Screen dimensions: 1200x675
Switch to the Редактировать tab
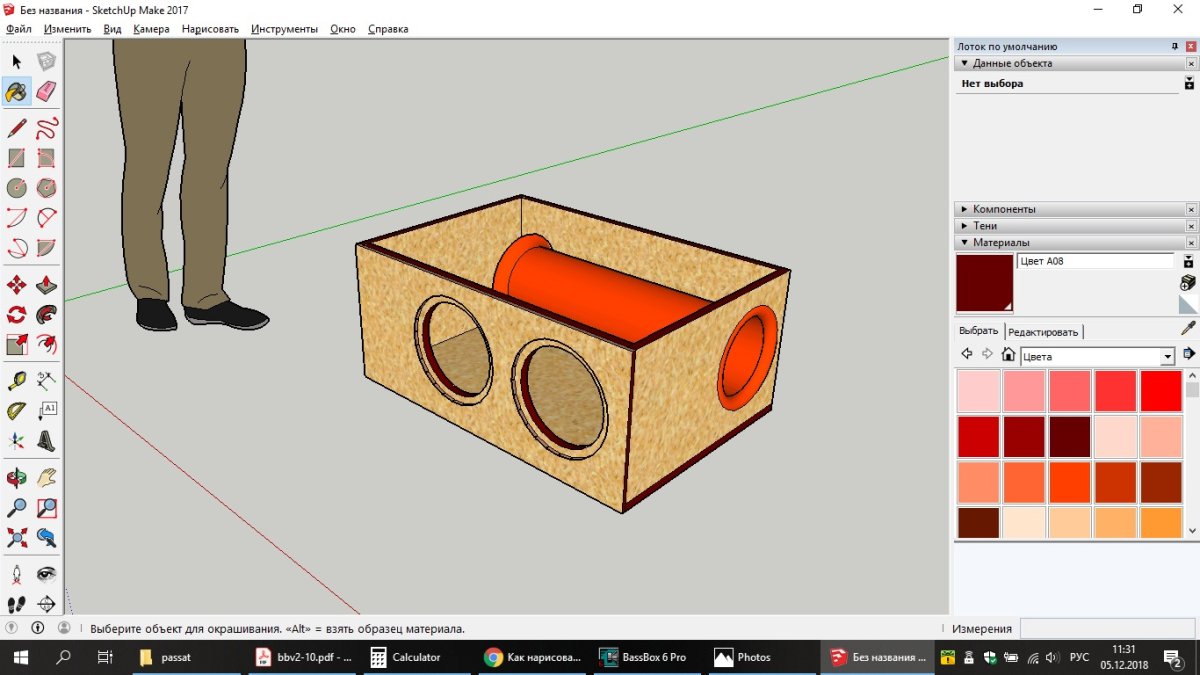[1043, 332]
